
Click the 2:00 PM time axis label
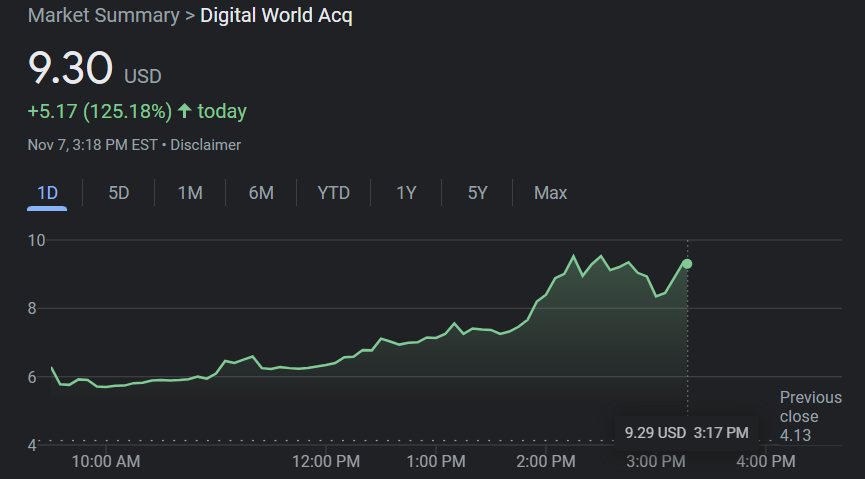click(547, 461)
